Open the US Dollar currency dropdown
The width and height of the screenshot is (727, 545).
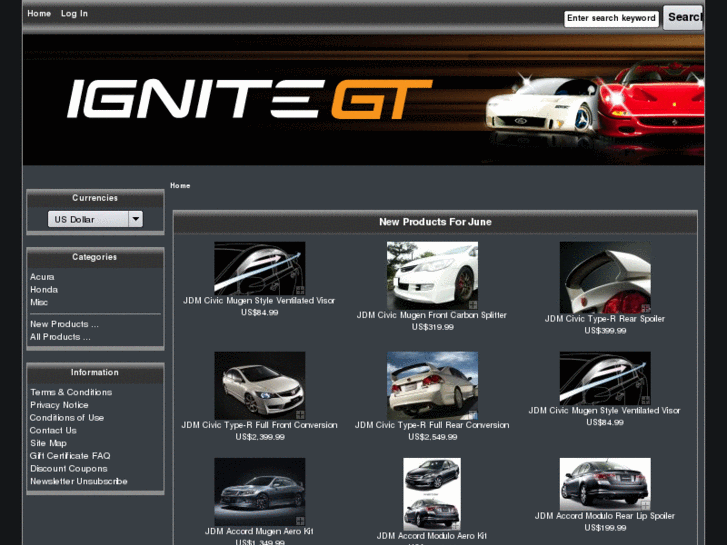(x=95, y=219)
